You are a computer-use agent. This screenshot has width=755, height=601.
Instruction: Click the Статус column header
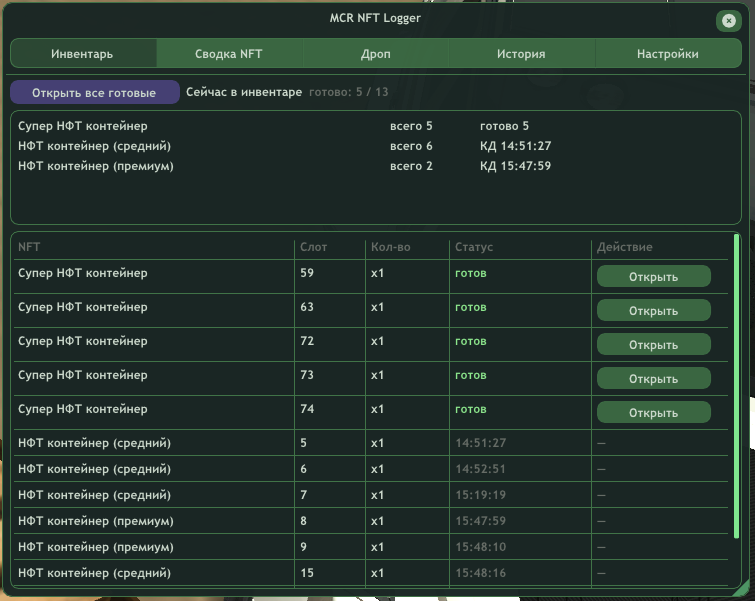(x=474, y=247)
